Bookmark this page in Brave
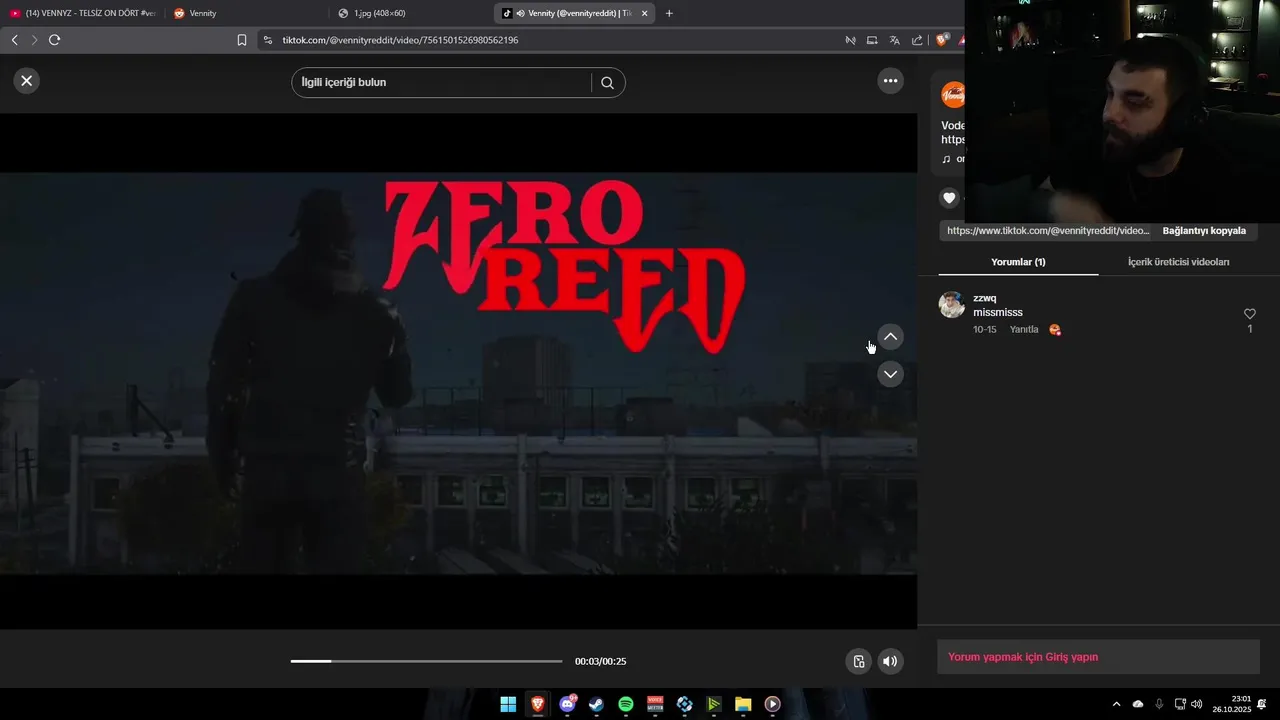 (x=242, y=40)
